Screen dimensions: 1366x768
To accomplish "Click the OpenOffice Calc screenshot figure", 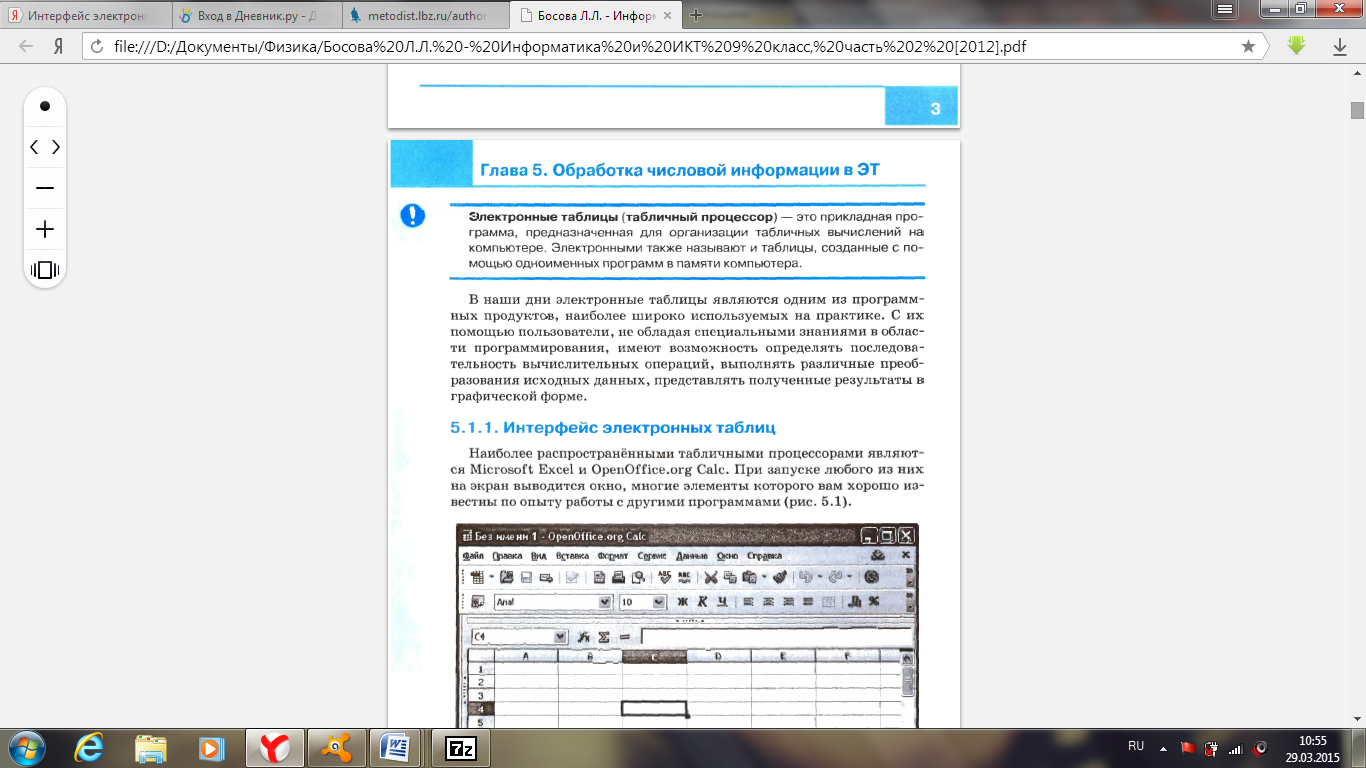I will click(686, 626).
